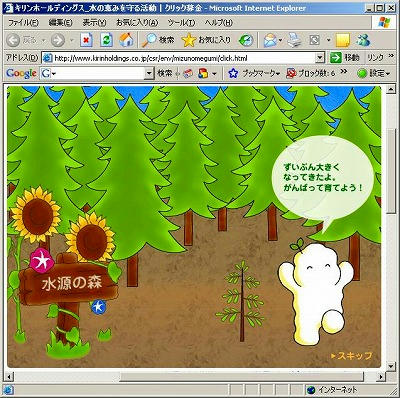
Task: Go to the Home page icon
Action: point(126,40)
